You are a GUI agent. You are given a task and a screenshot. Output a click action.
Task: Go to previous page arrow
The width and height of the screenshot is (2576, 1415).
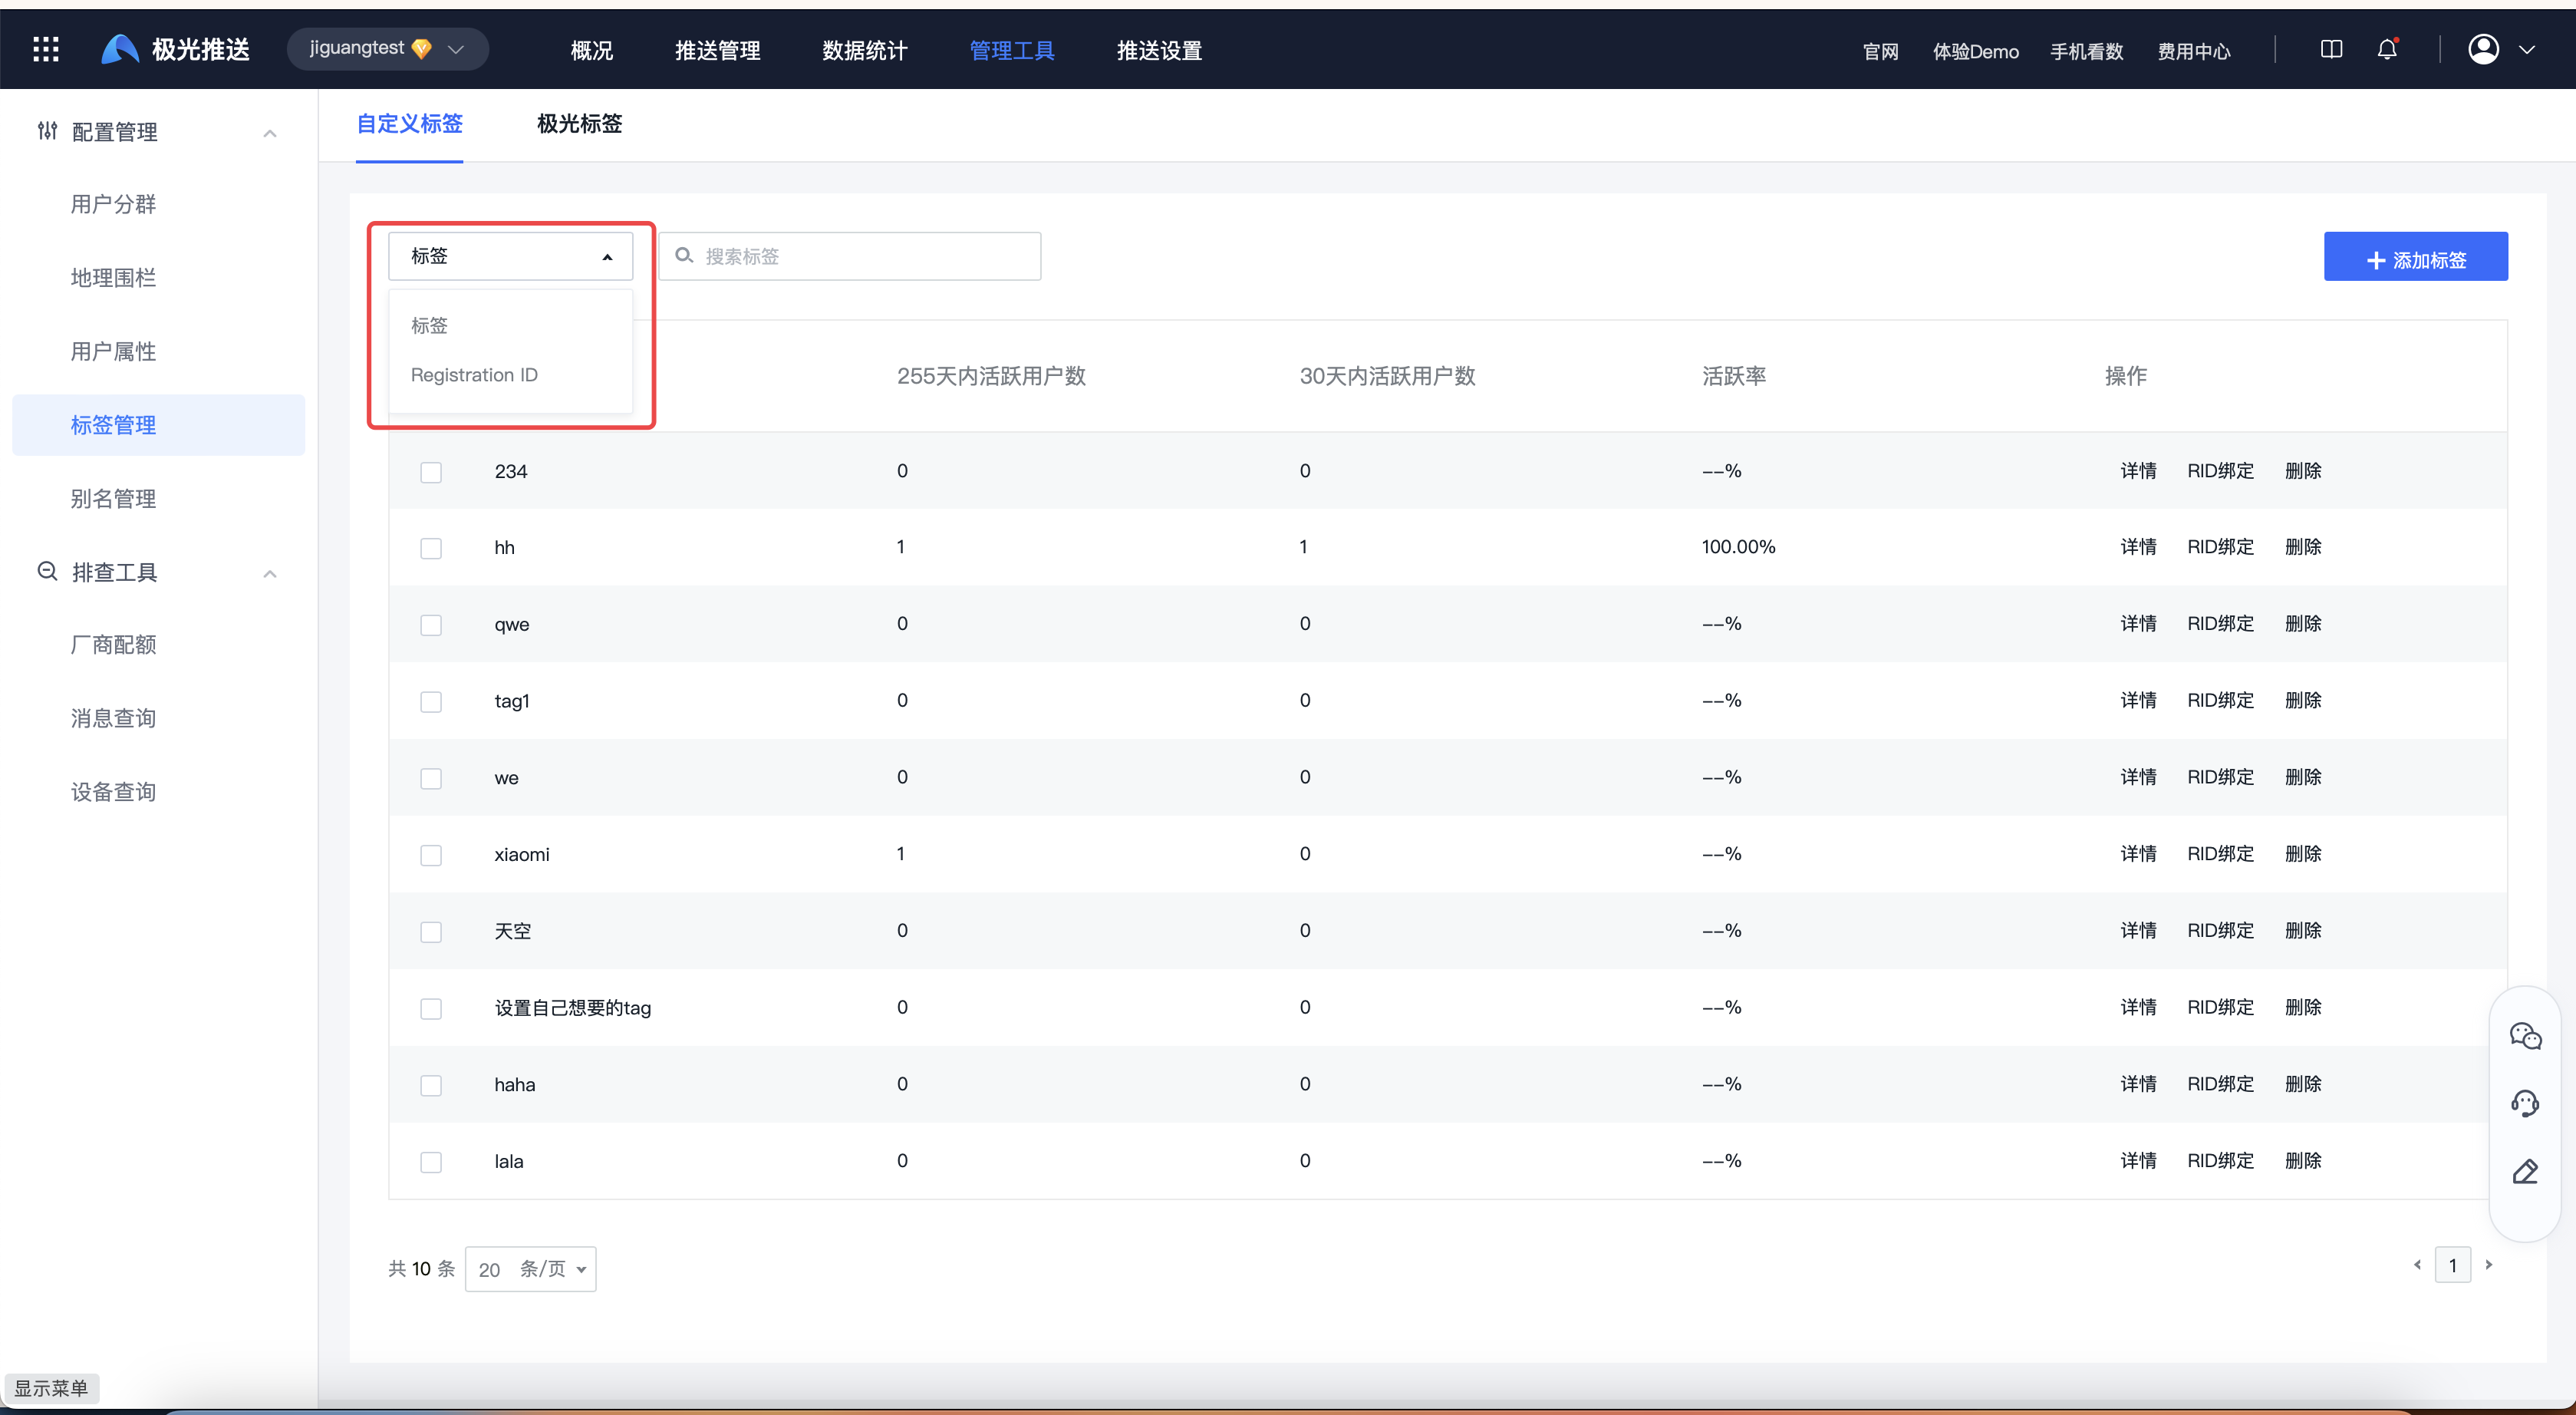pyautogui.click(x=2417, y=1265)
